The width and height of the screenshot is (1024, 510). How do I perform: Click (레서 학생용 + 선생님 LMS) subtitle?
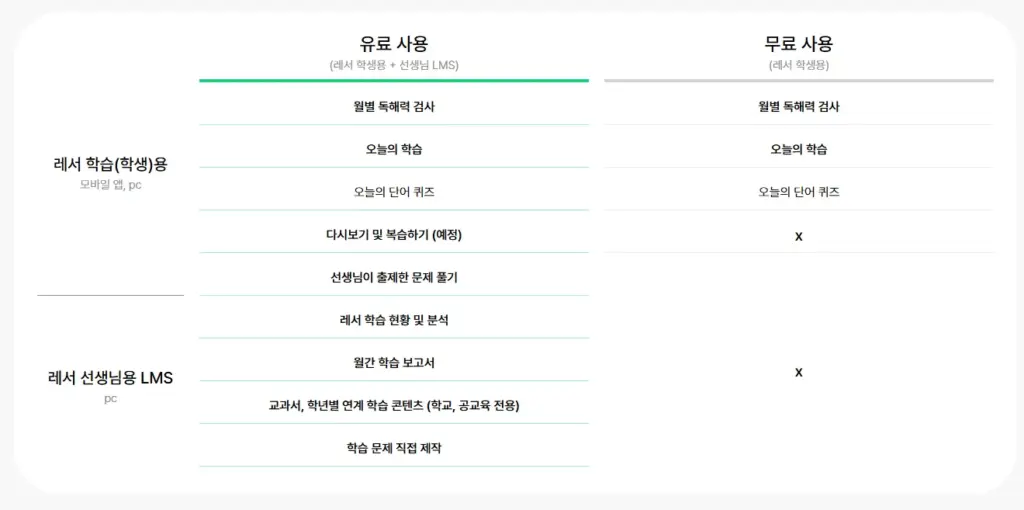[x=394, y=65]
